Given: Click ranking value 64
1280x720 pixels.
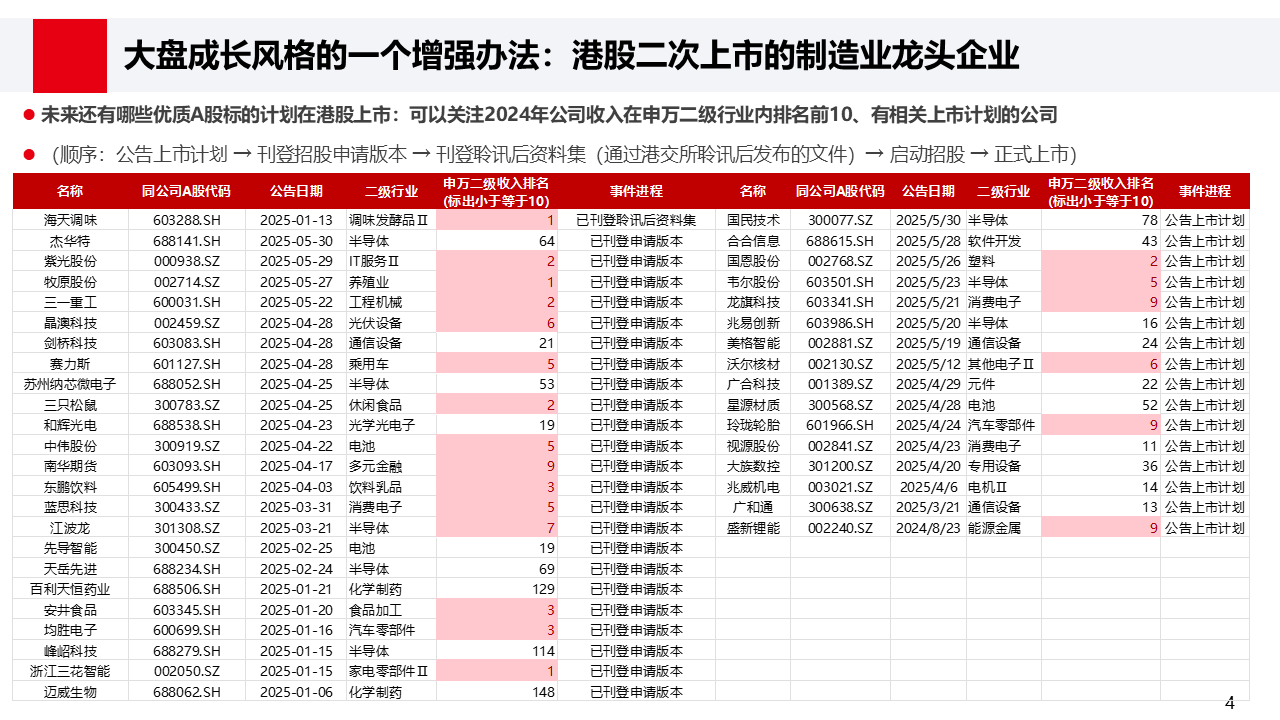Looking at the screenshot, I should pyautogui.click(x=546, y=241).
